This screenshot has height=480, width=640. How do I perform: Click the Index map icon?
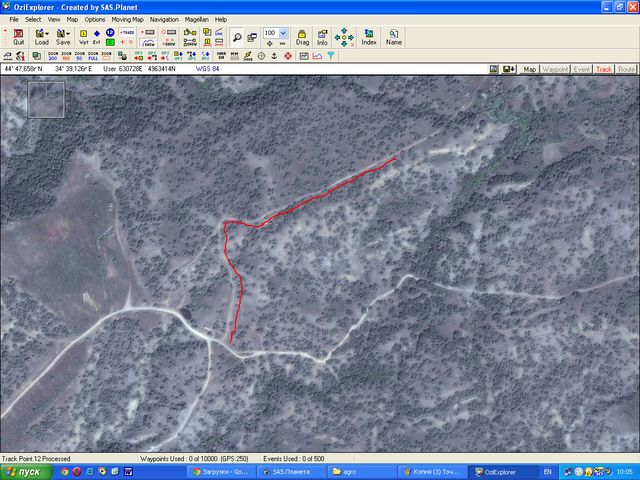coord(369,37)
